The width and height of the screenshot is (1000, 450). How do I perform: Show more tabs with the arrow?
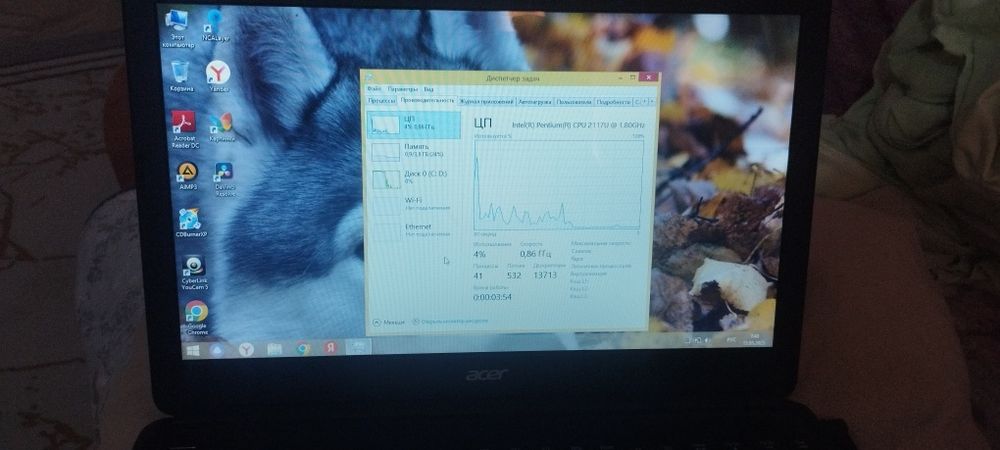pyautogui.click(x=652, y=102)
